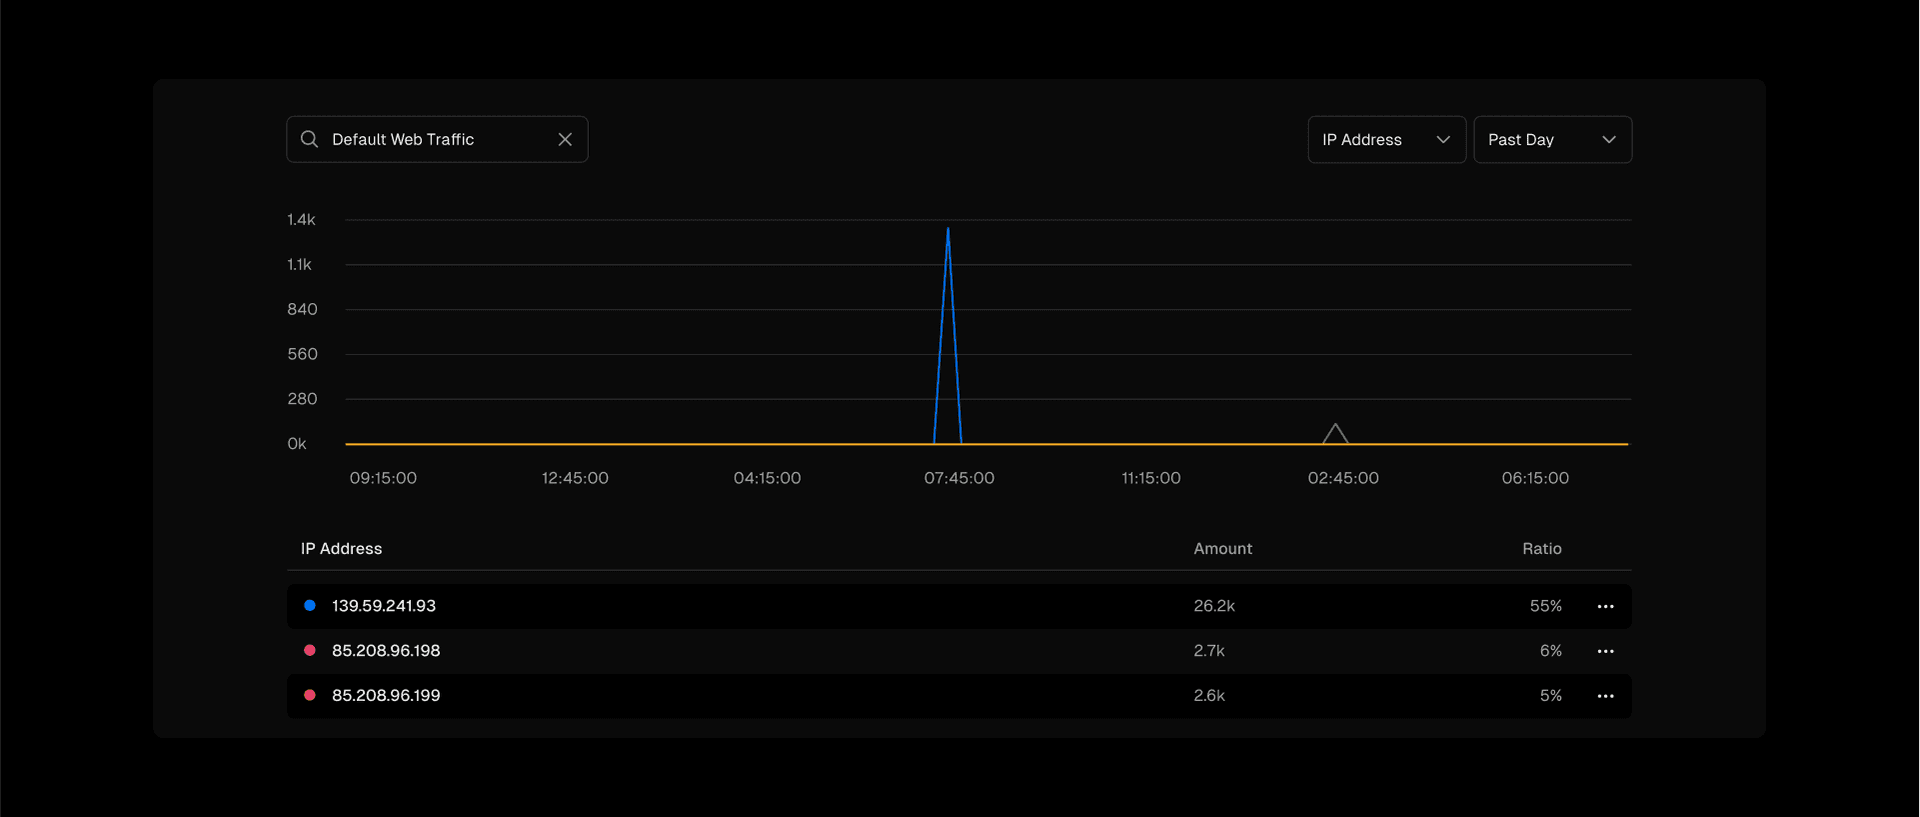
Task: Click the blue dot beside 139.59.241.93
Action: point(310,606)
